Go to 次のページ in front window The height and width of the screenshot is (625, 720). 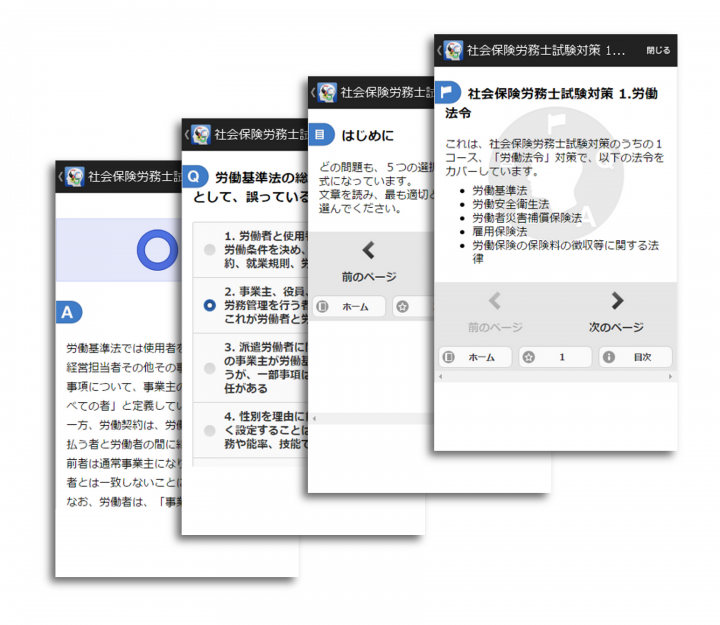click(617, 312)
